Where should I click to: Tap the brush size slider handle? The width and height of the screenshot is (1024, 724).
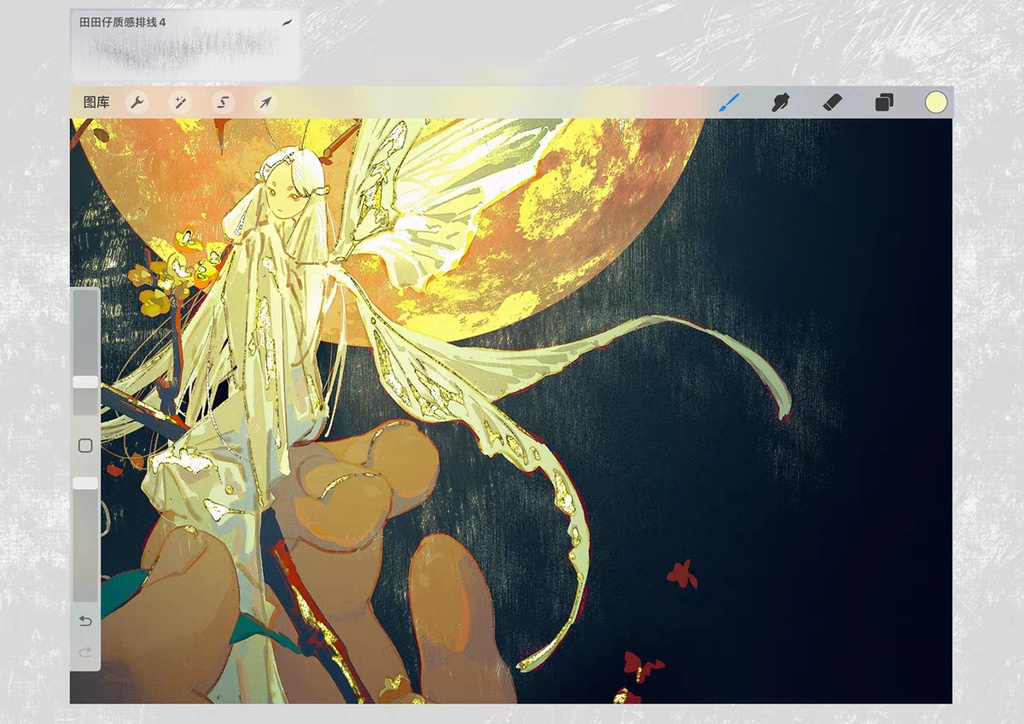tap(85, 381)
